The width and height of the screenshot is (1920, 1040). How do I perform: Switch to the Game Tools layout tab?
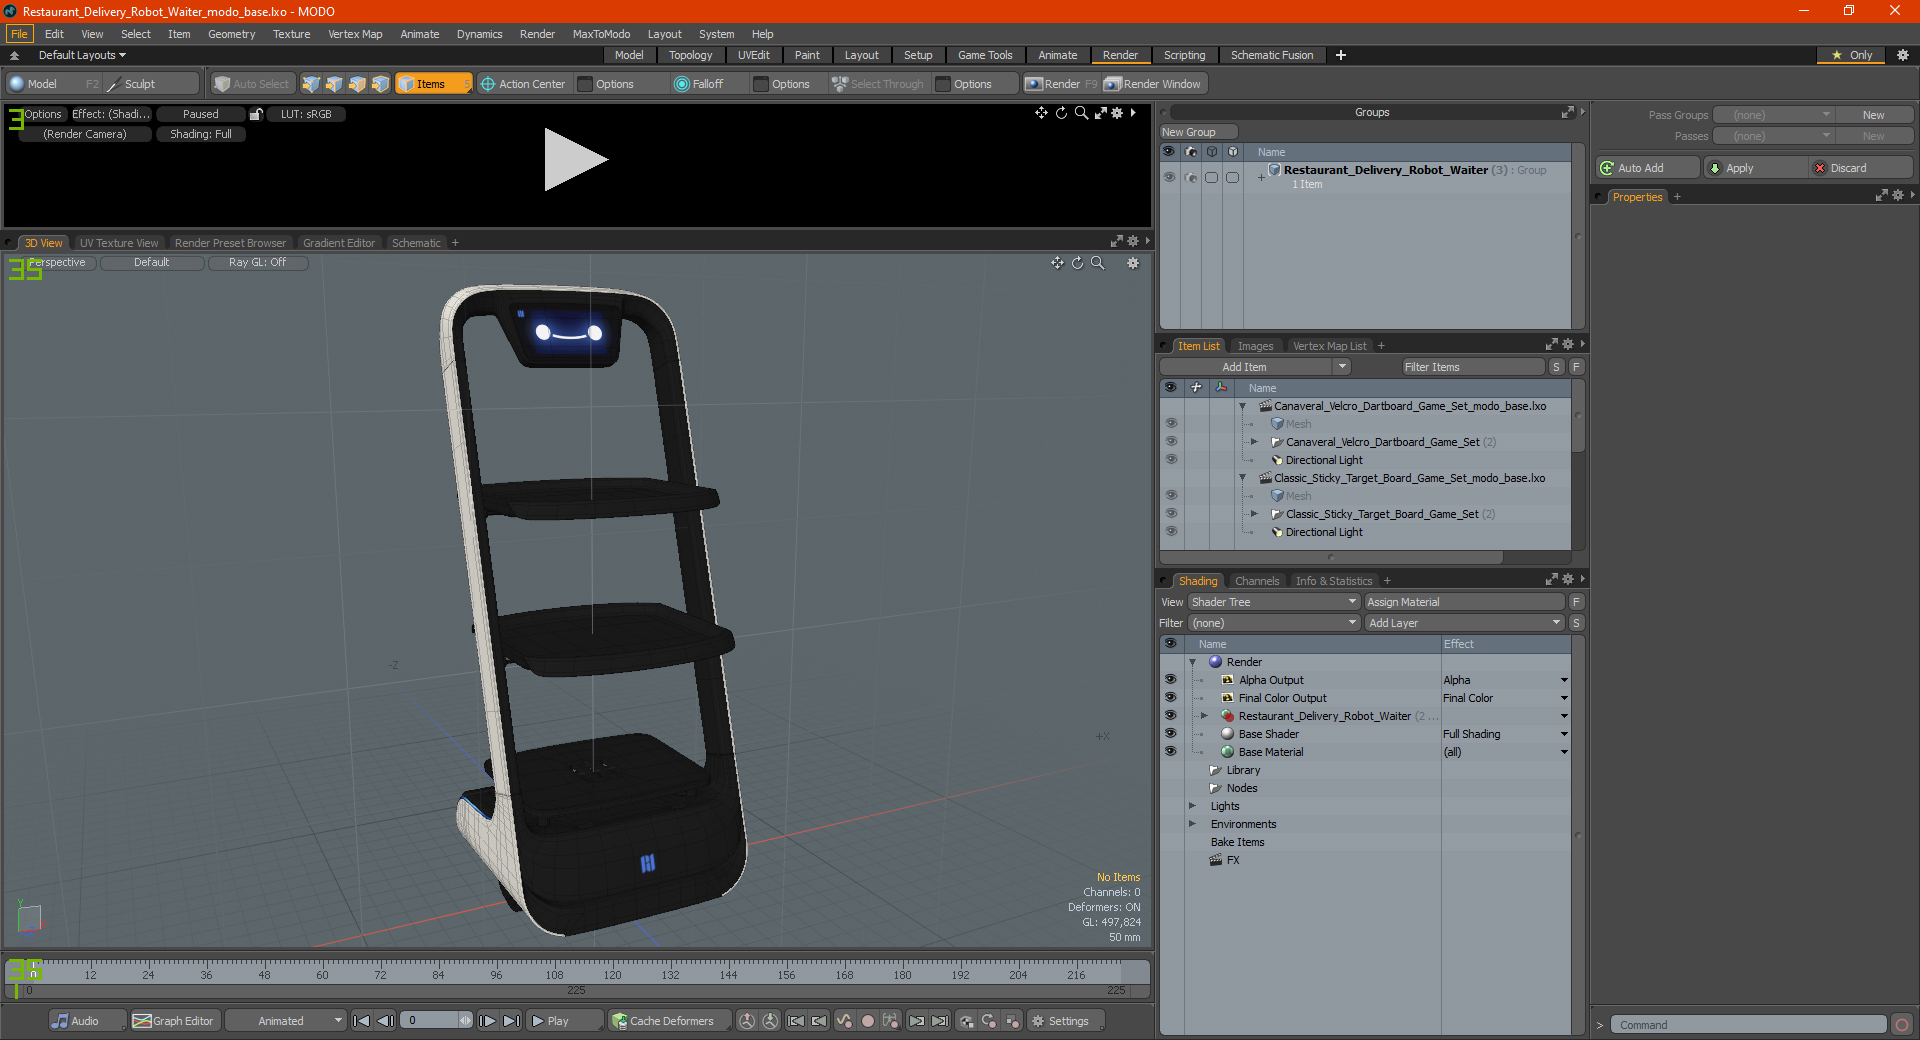coord(985,55)
